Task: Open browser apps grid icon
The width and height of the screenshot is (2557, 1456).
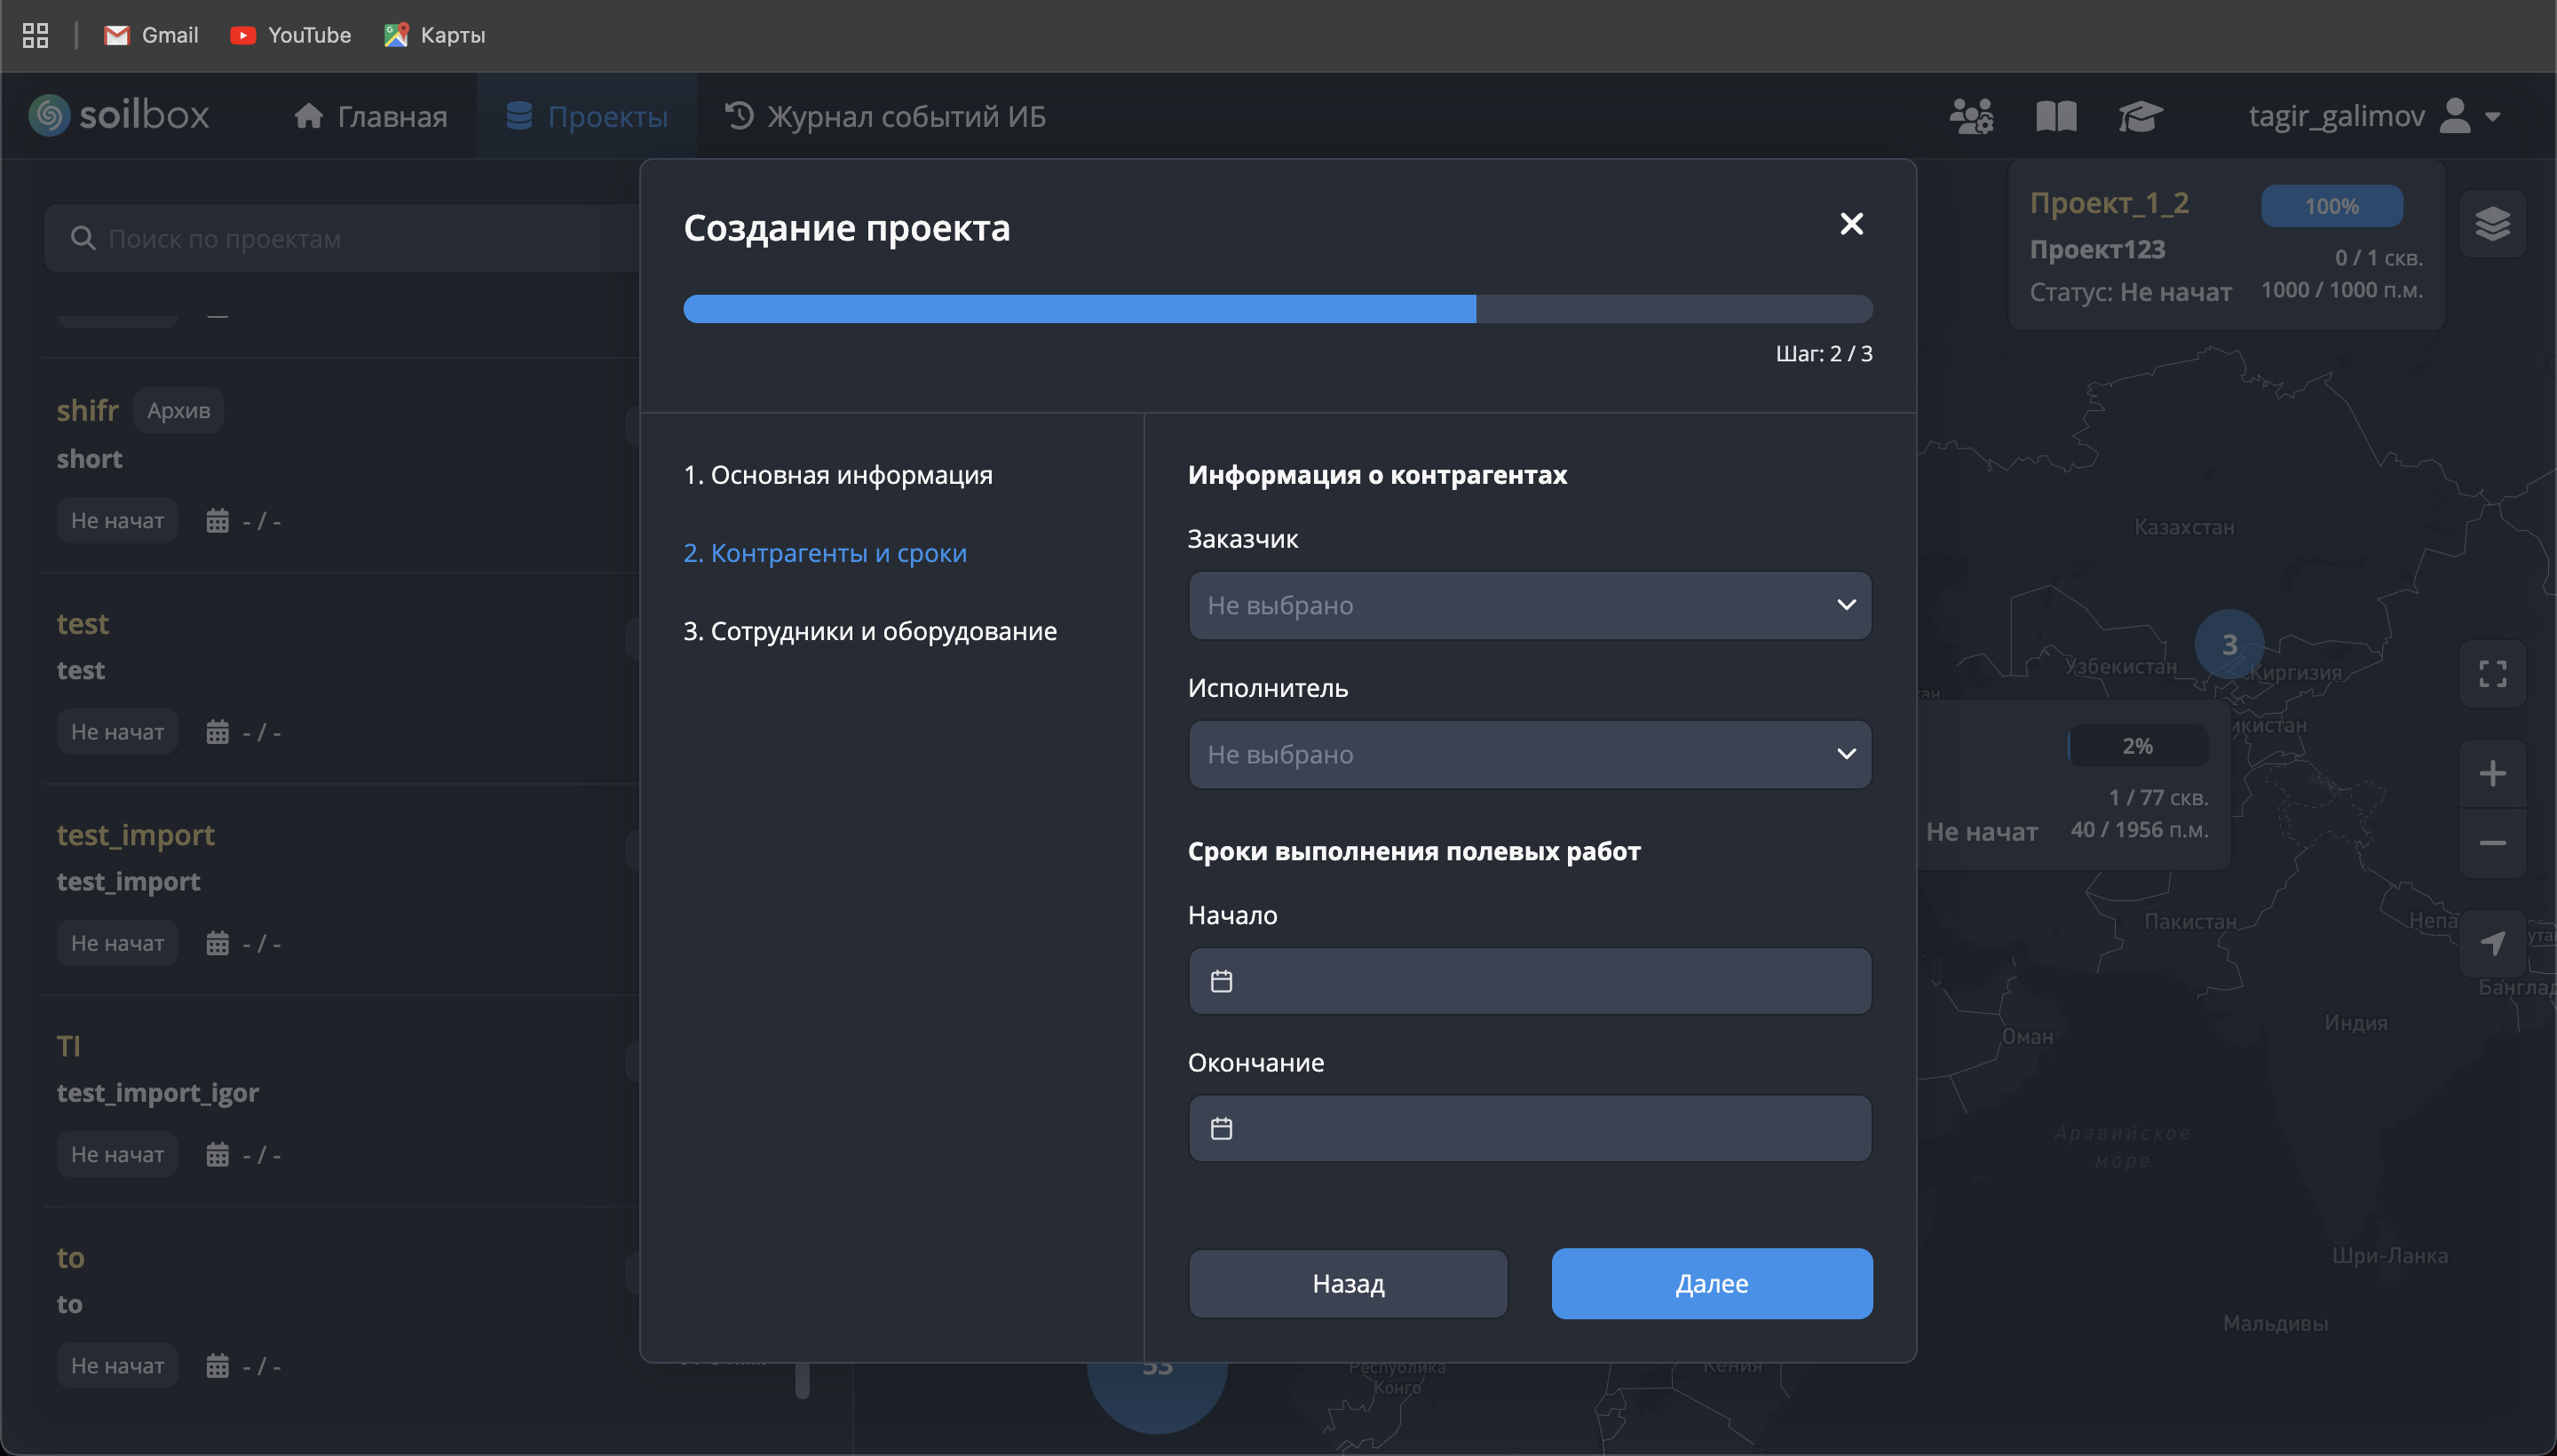Action: pyautogui.click(x=35, y=35)
